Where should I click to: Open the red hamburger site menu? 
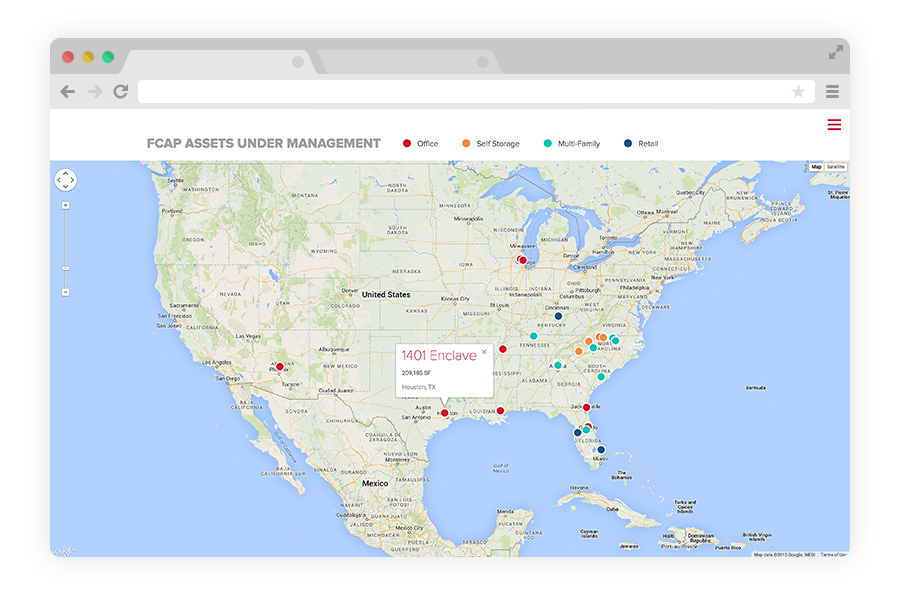coord(834,125)
